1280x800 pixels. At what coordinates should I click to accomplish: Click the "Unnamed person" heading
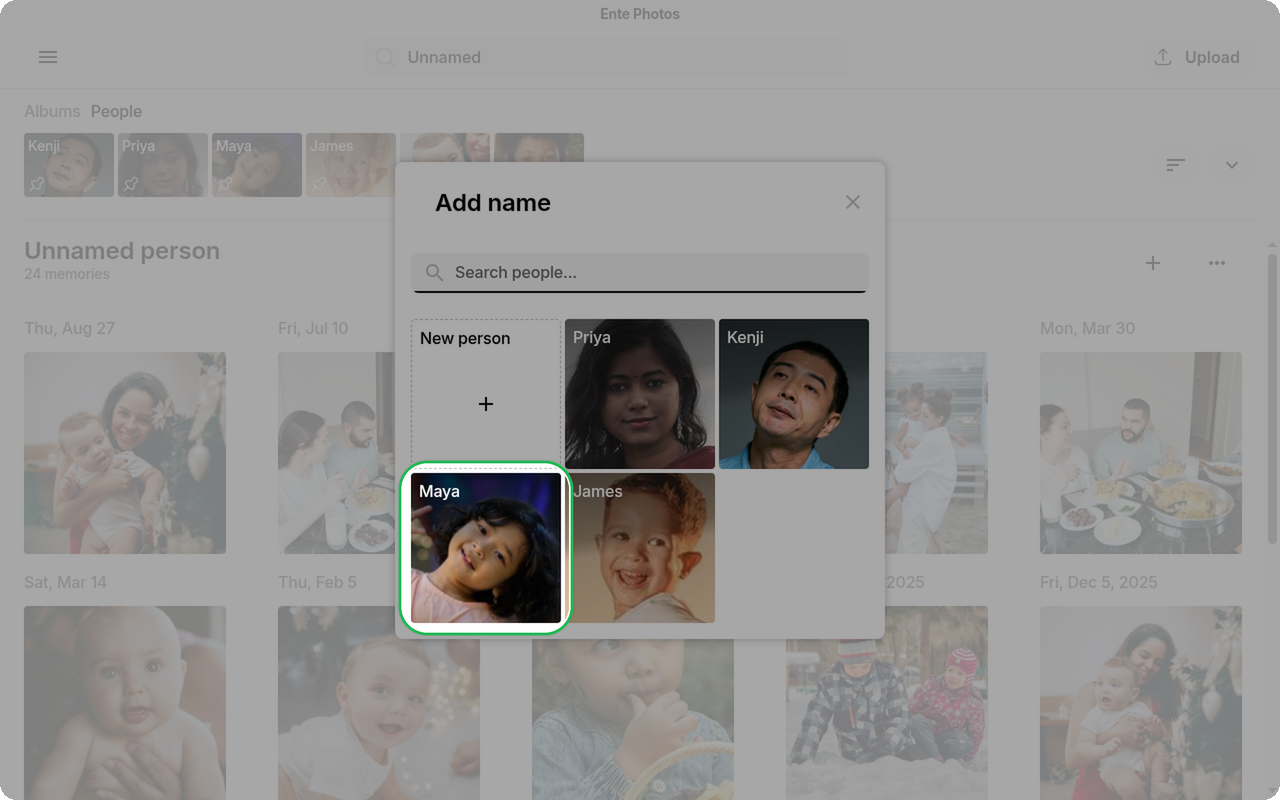coord(122,251)
